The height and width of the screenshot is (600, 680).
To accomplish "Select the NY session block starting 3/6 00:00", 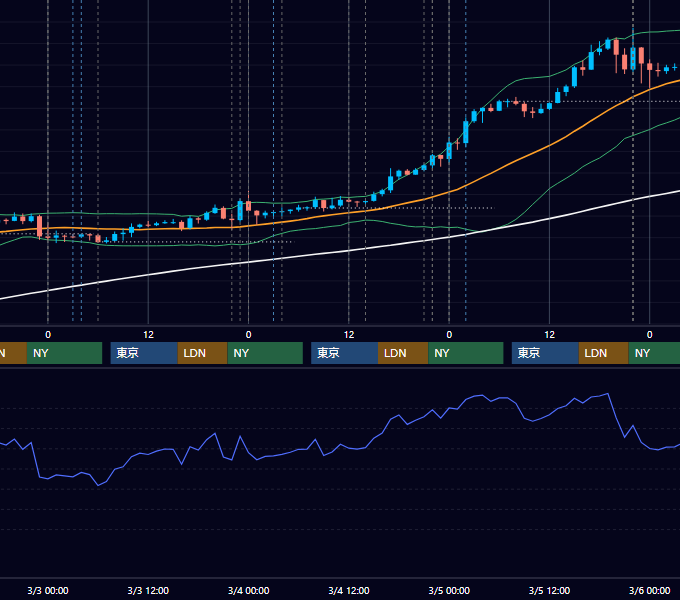I will coord(654,353).
